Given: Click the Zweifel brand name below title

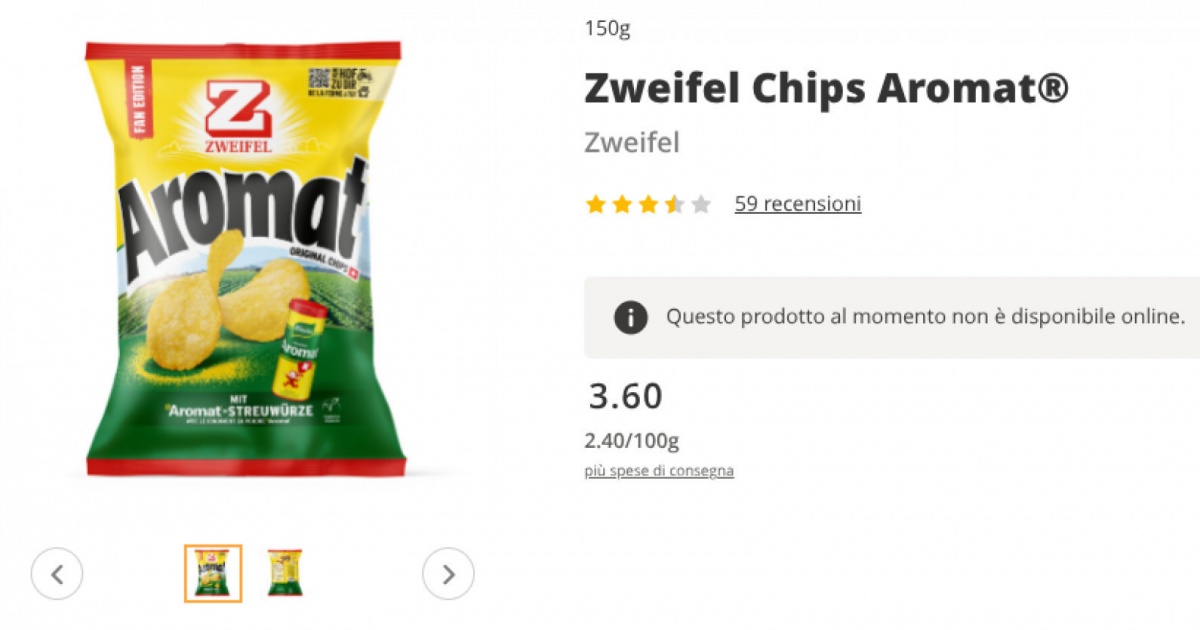Looking at the screenshot, I should pos(632,143).
